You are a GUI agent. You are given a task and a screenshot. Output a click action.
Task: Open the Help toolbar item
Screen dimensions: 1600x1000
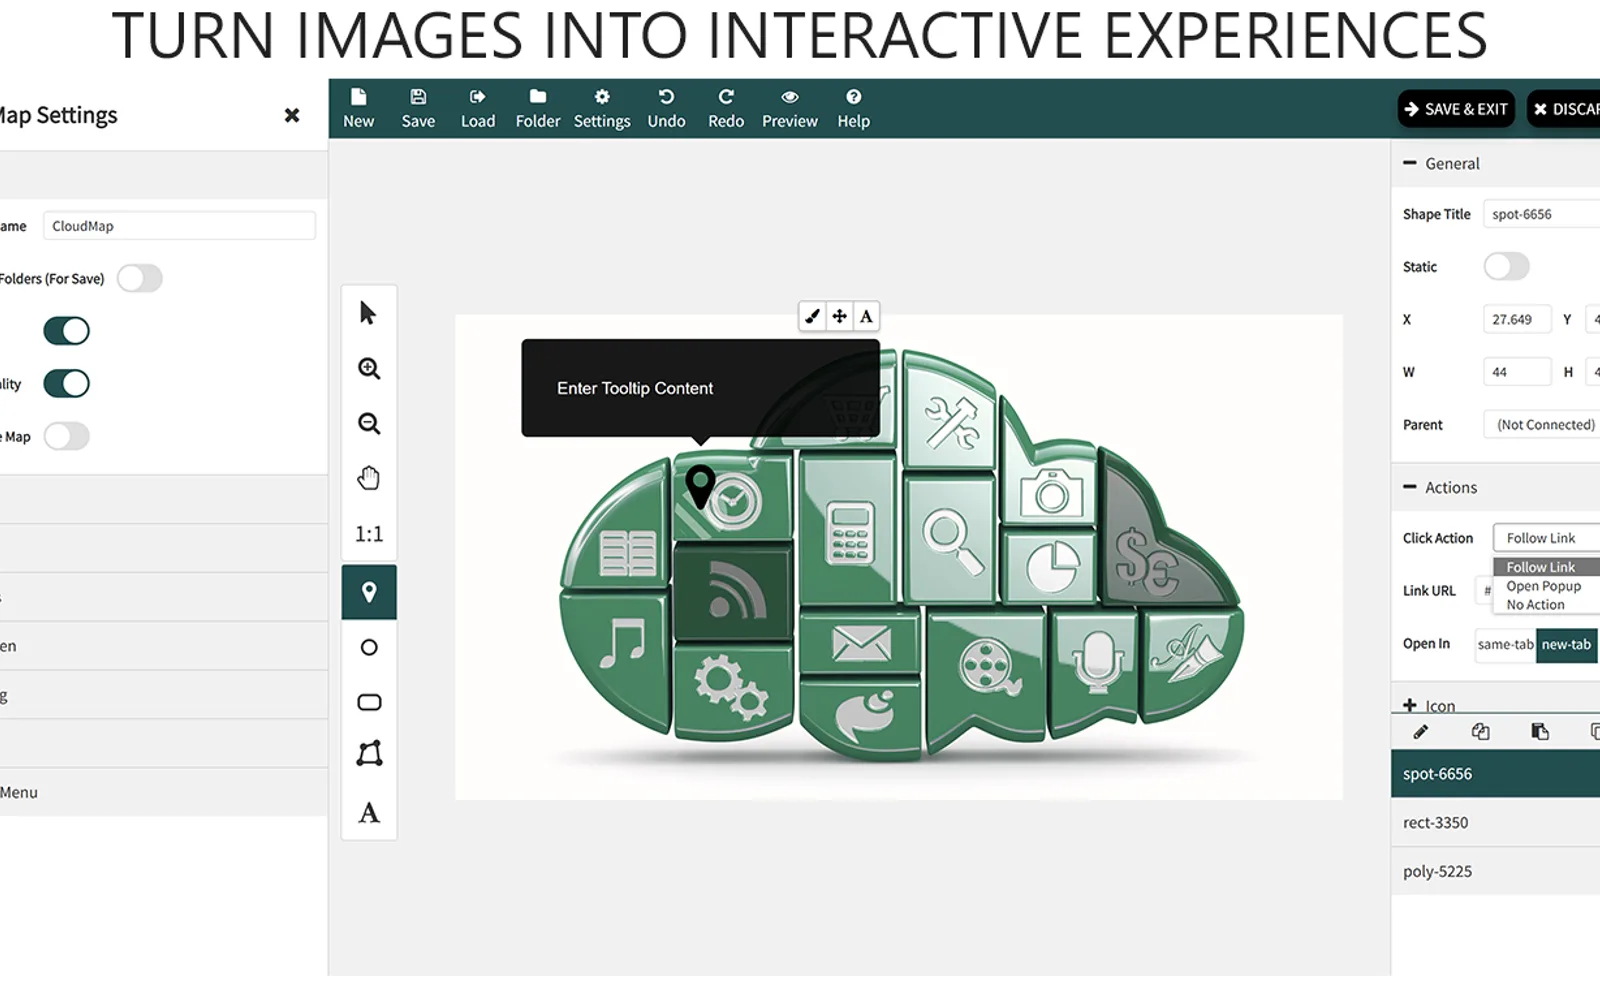853,108
